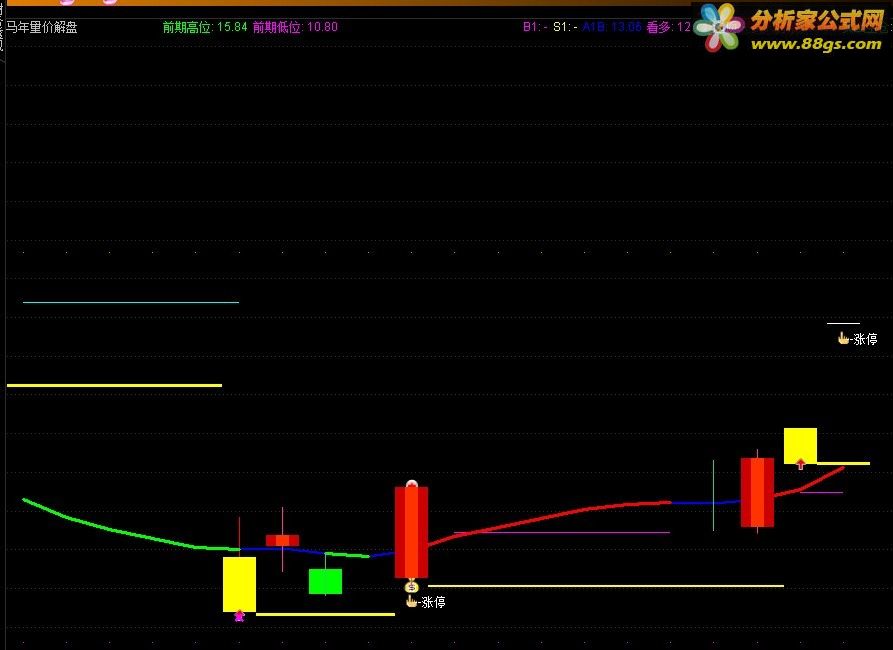Click the money bag icon under big red candle
893x650 pixels.
(411, 586)
